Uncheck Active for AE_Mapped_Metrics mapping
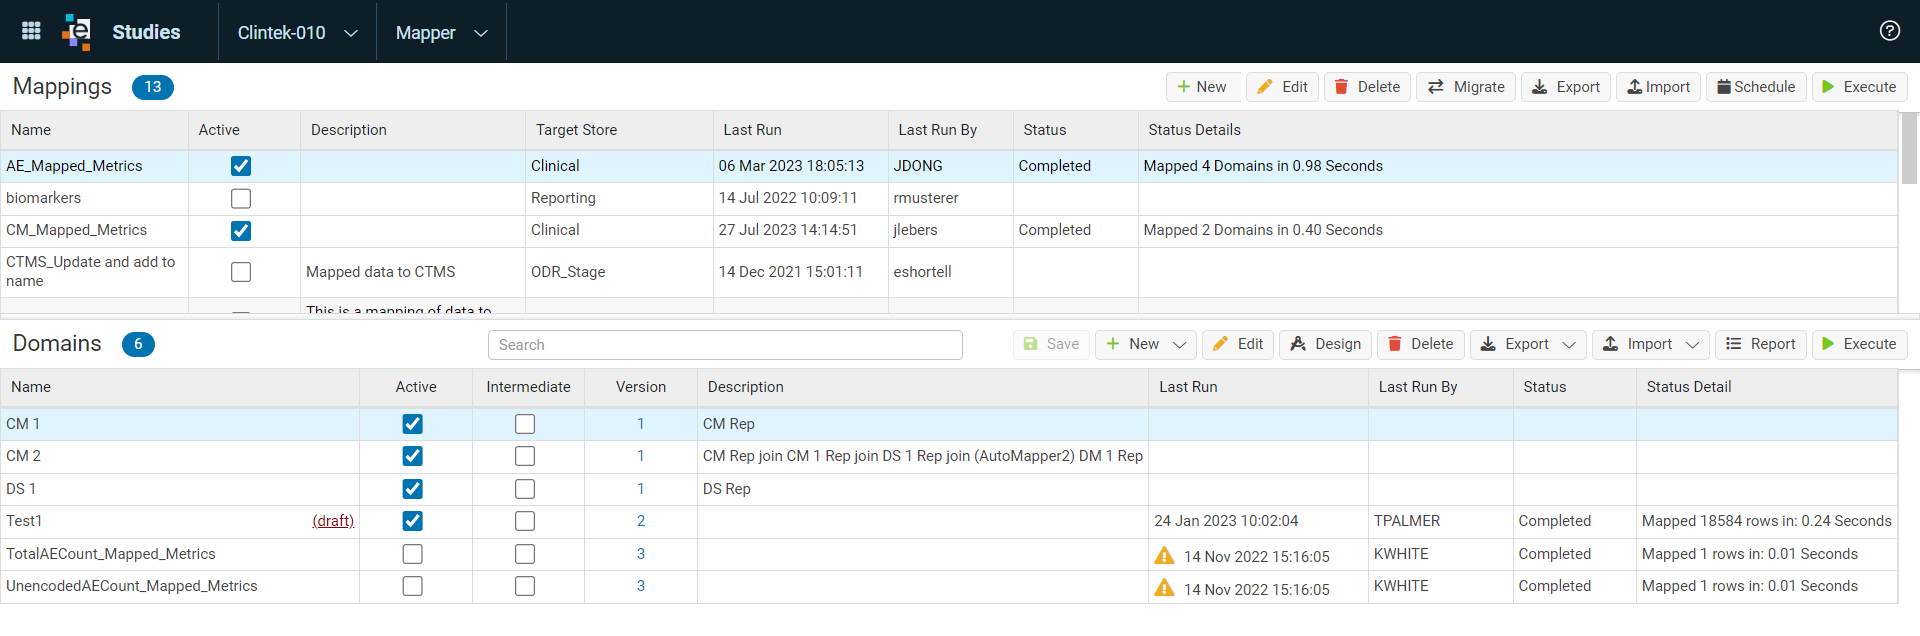 click(241, 166)
